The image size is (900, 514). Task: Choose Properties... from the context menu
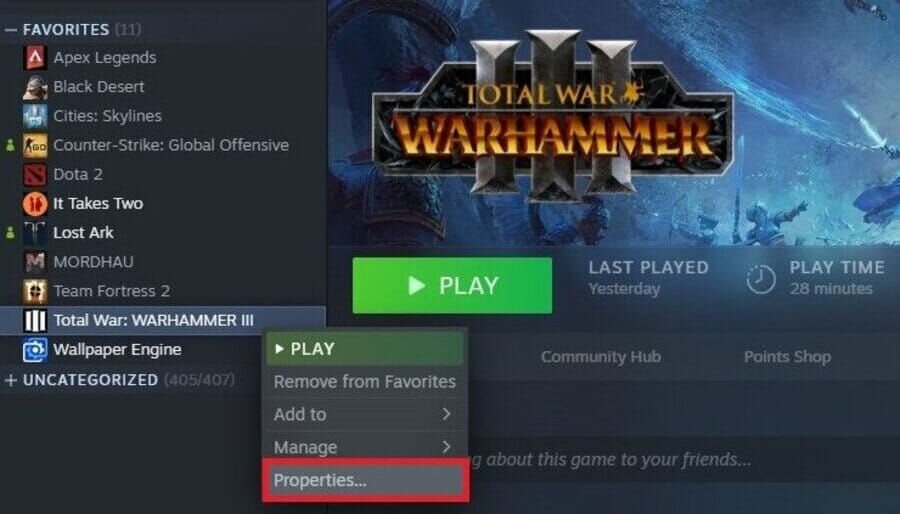pos(365,480)
